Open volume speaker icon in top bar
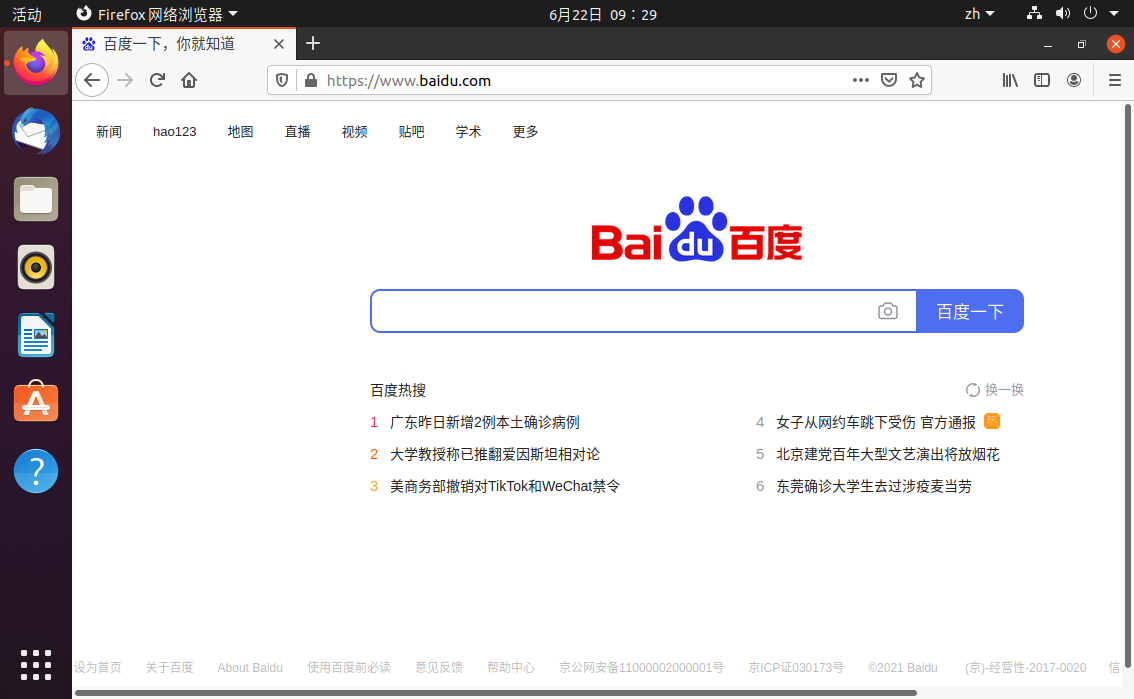This screenshot has height=699, width=1134. [1062, 14]
